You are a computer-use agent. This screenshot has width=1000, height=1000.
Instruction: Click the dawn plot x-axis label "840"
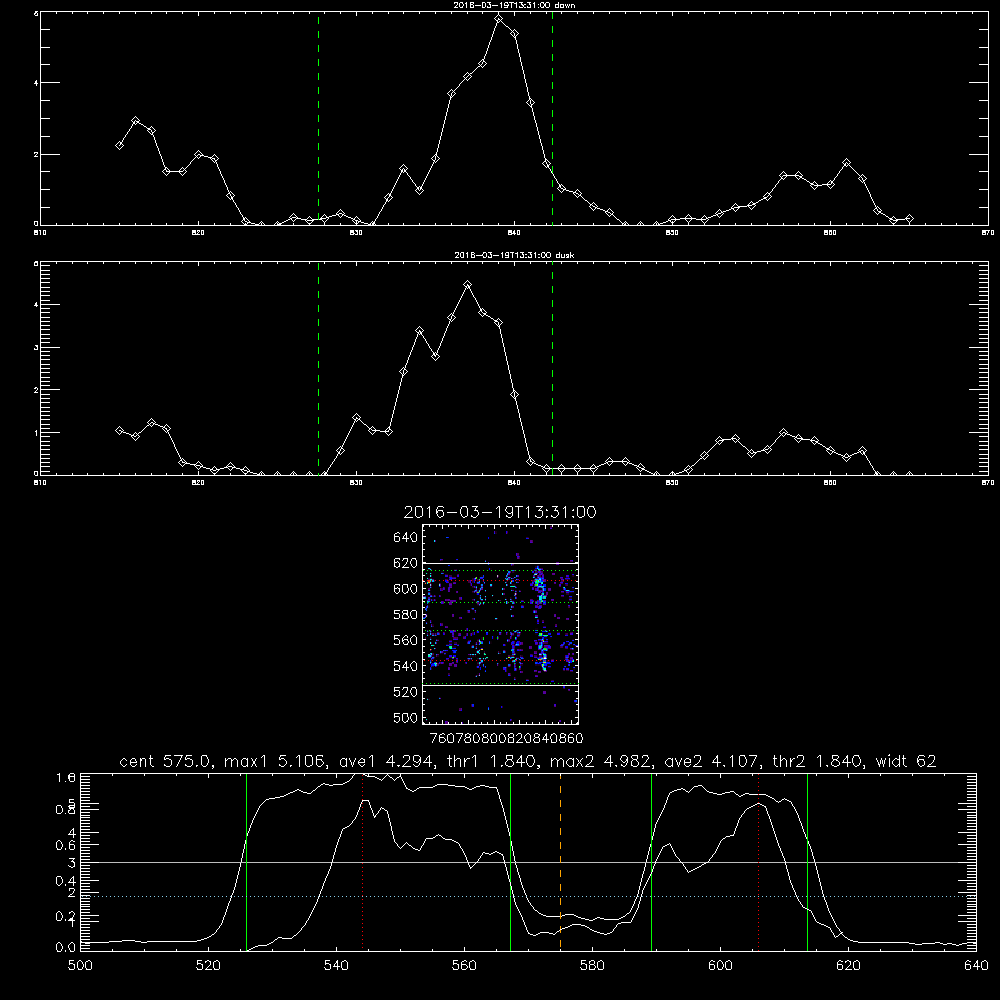[x=515, y=233]
